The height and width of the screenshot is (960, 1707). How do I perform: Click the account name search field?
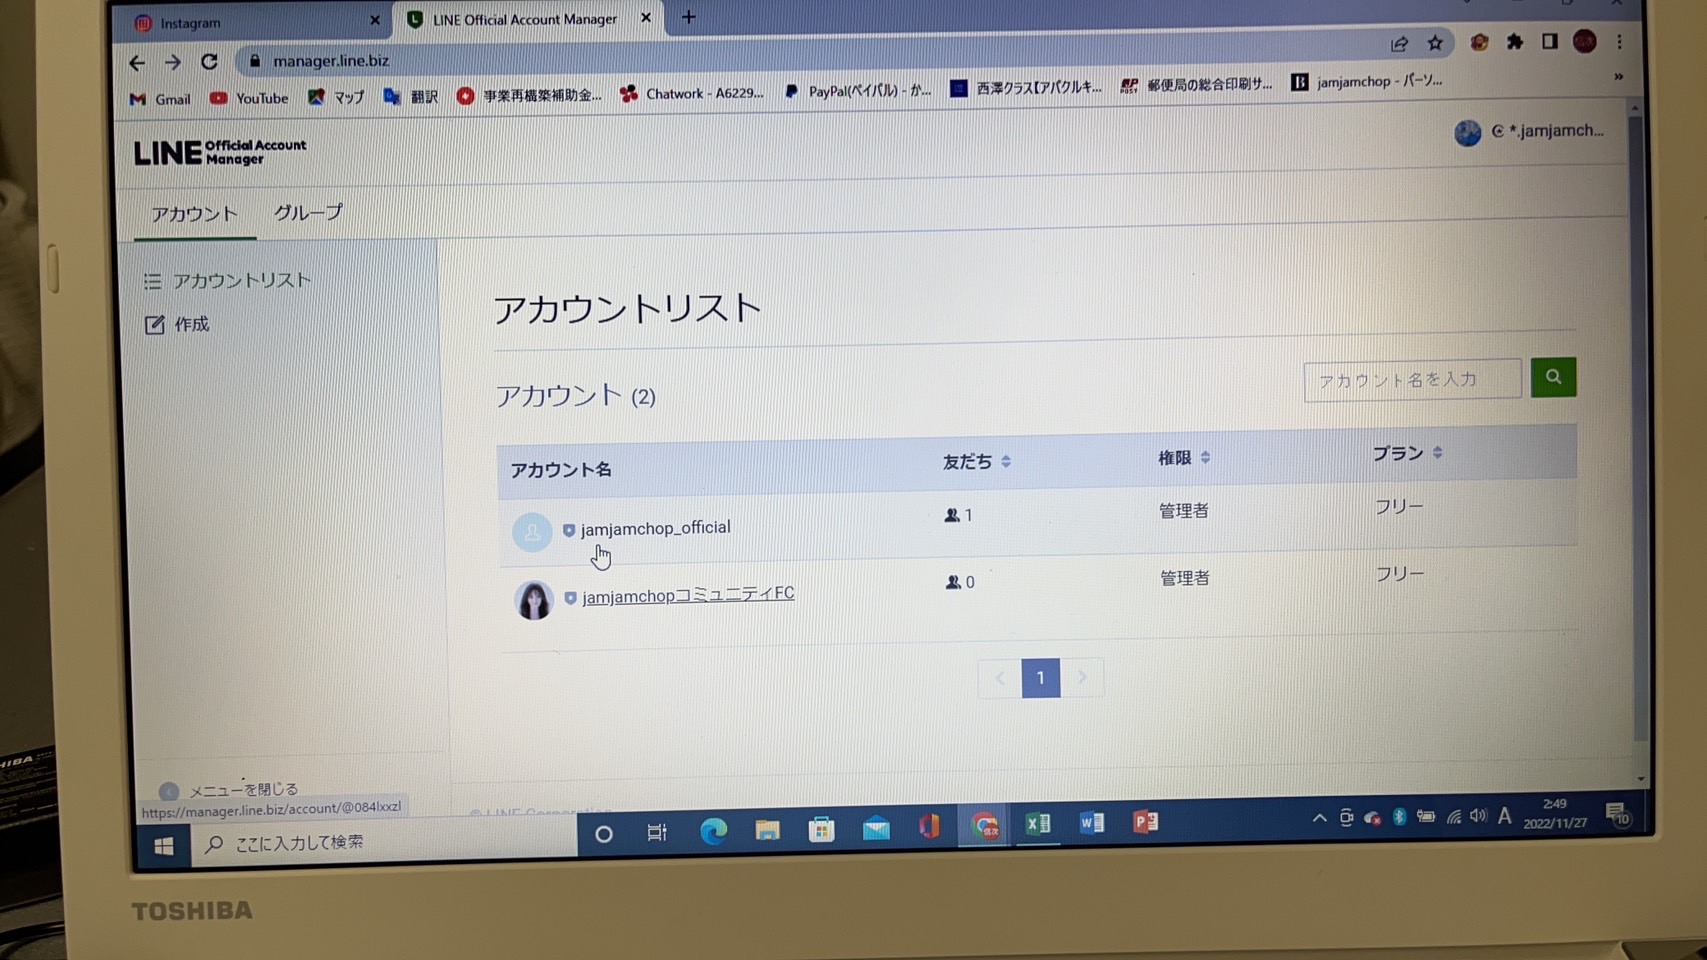point(1412,380)
